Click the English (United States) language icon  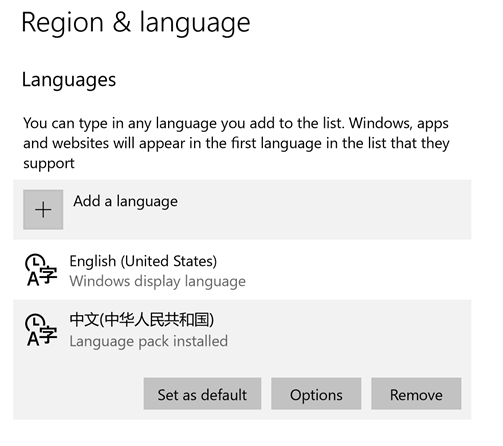41,270
